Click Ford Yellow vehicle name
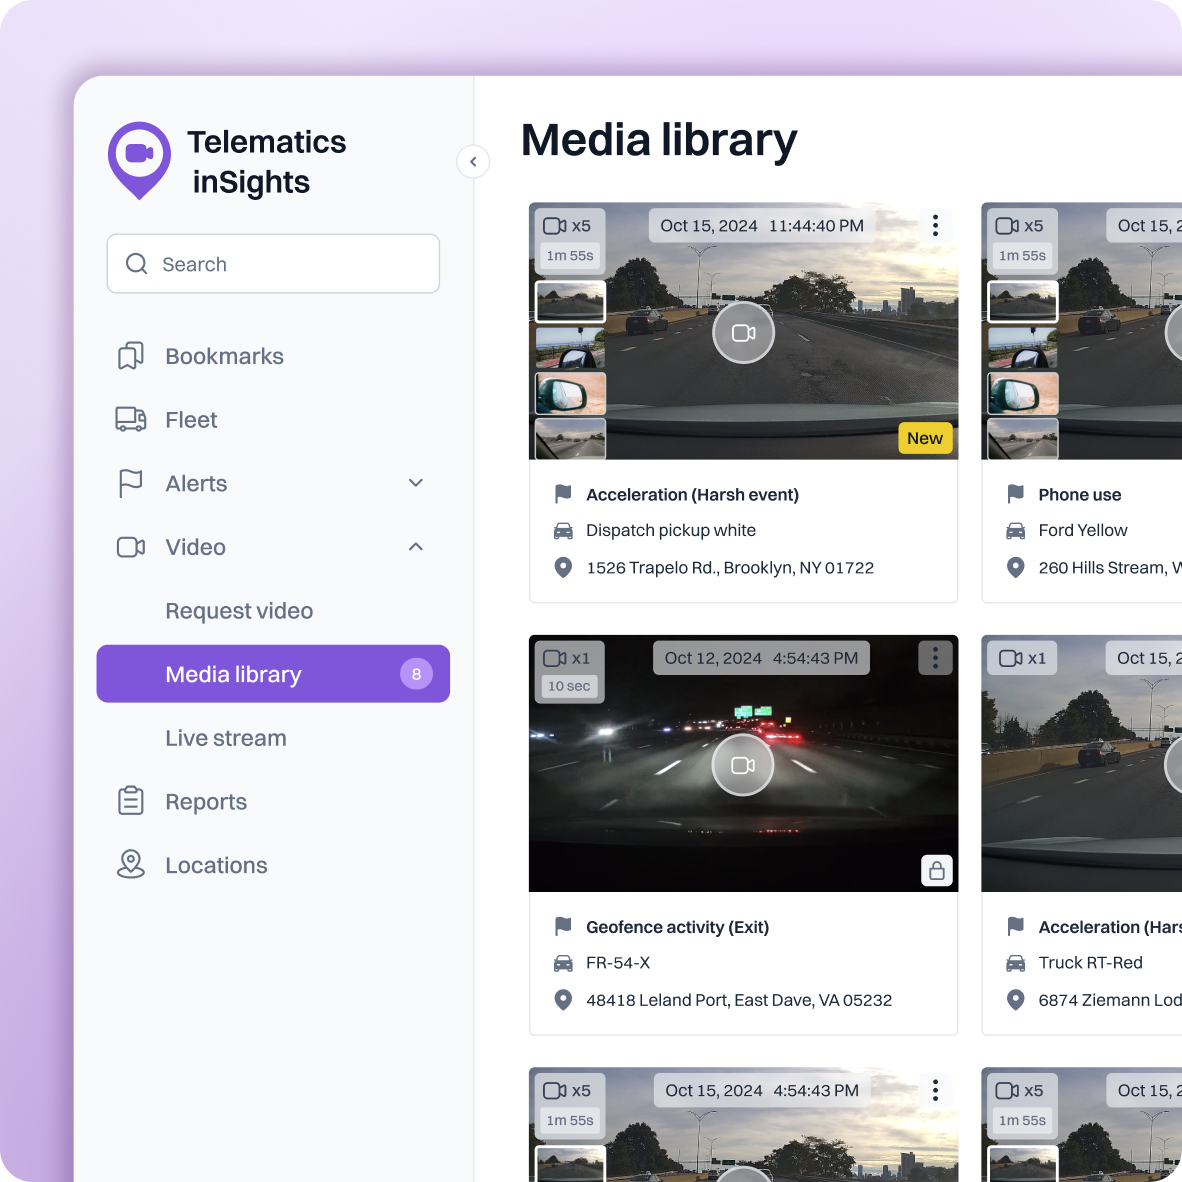This screenshot has height=1182, width=1182. pyautogui.click(x=1082, y=530)
